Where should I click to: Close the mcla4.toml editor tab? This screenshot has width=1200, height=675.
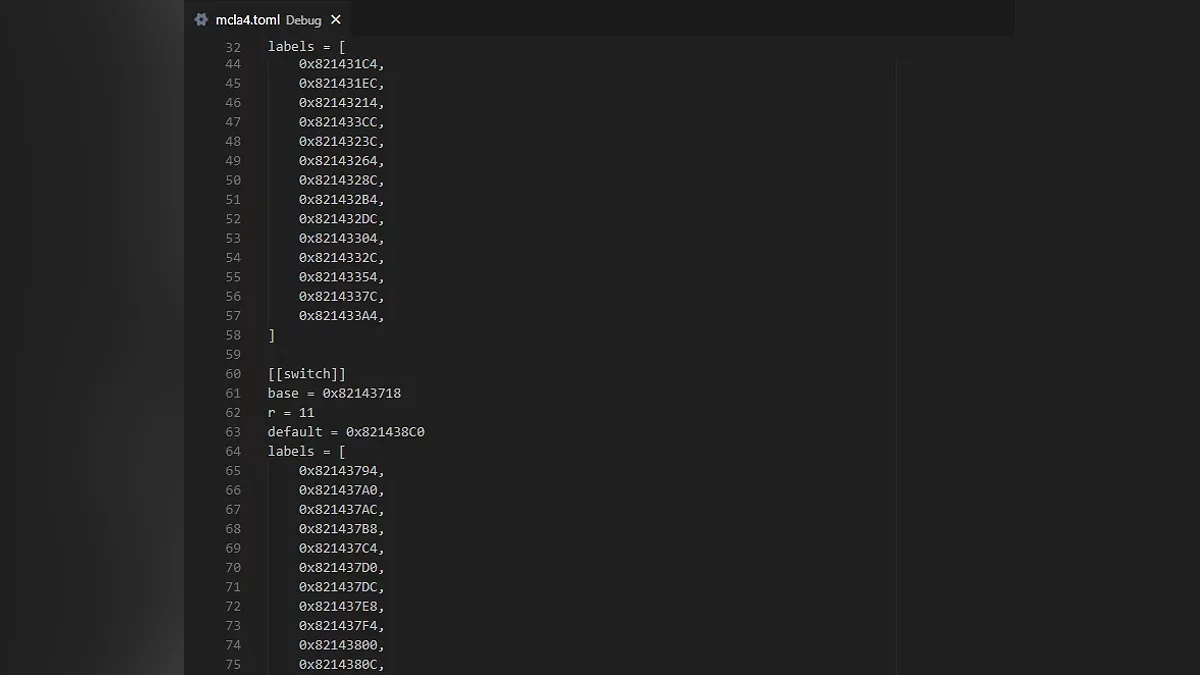click(336, 20)
